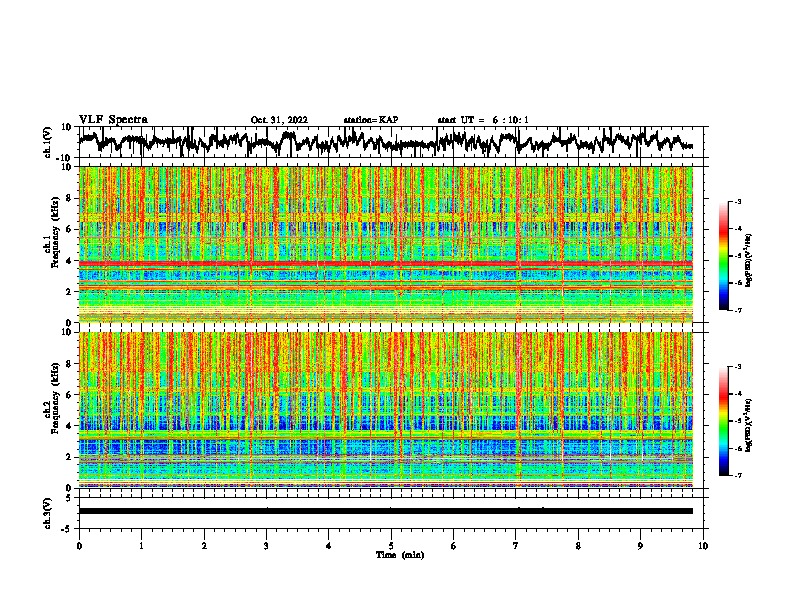This screenshot has height=612, width=792.
Task: Click ch.2 color scale '-7' label
Action: coord(737,475)
